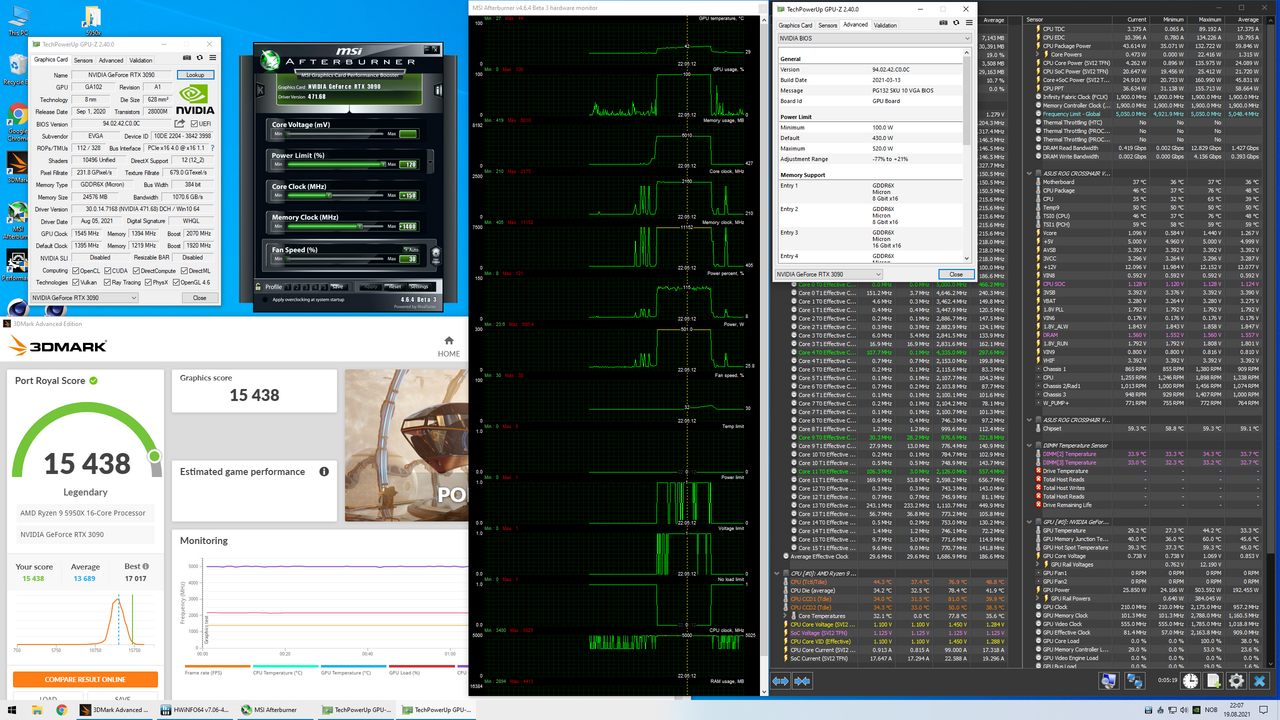This screenshot has width=1280, height=720.
Task: Click the Core Clock slider in Afterburner
Action: point(329,193)
